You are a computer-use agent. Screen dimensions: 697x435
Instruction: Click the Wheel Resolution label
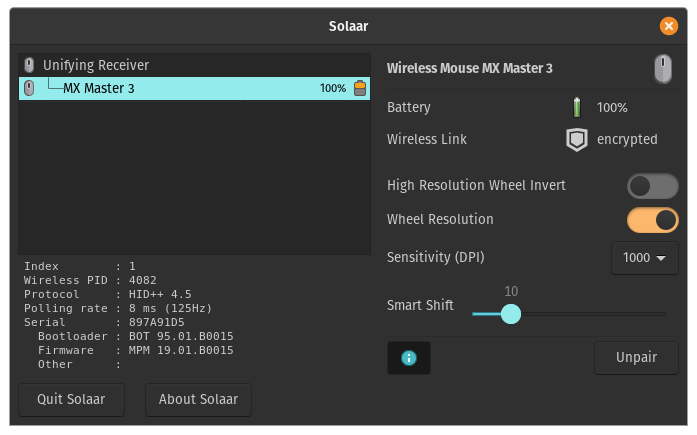point(440,219)
